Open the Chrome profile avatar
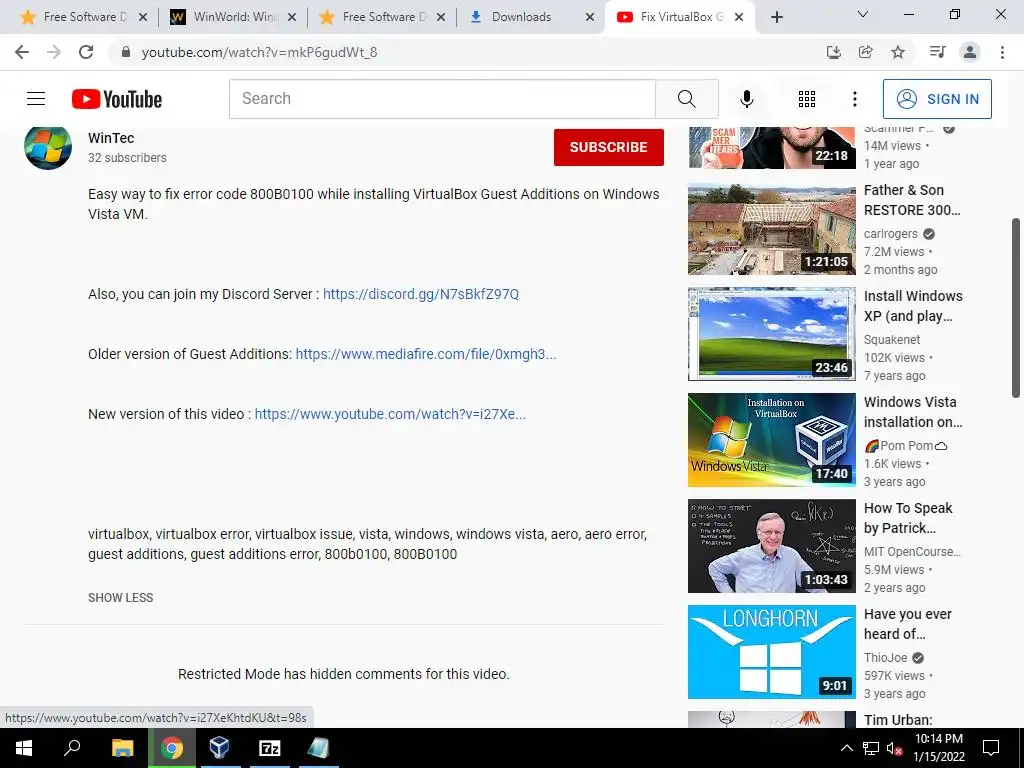 coord(970,52)
